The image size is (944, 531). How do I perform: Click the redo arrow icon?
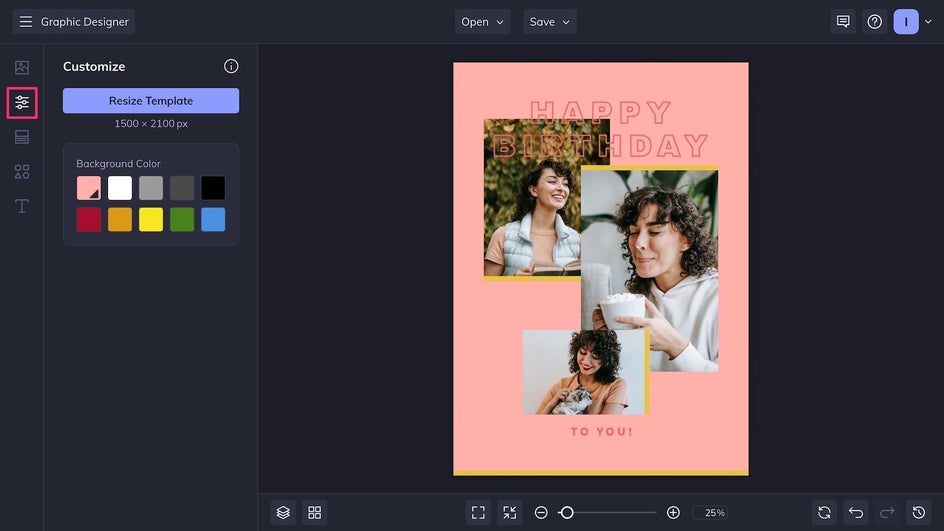point(887,512)
